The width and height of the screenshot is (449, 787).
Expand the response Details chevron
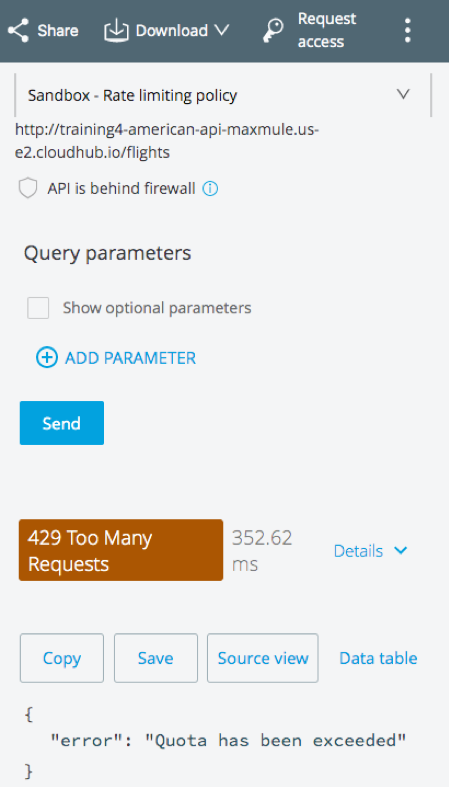400,551
